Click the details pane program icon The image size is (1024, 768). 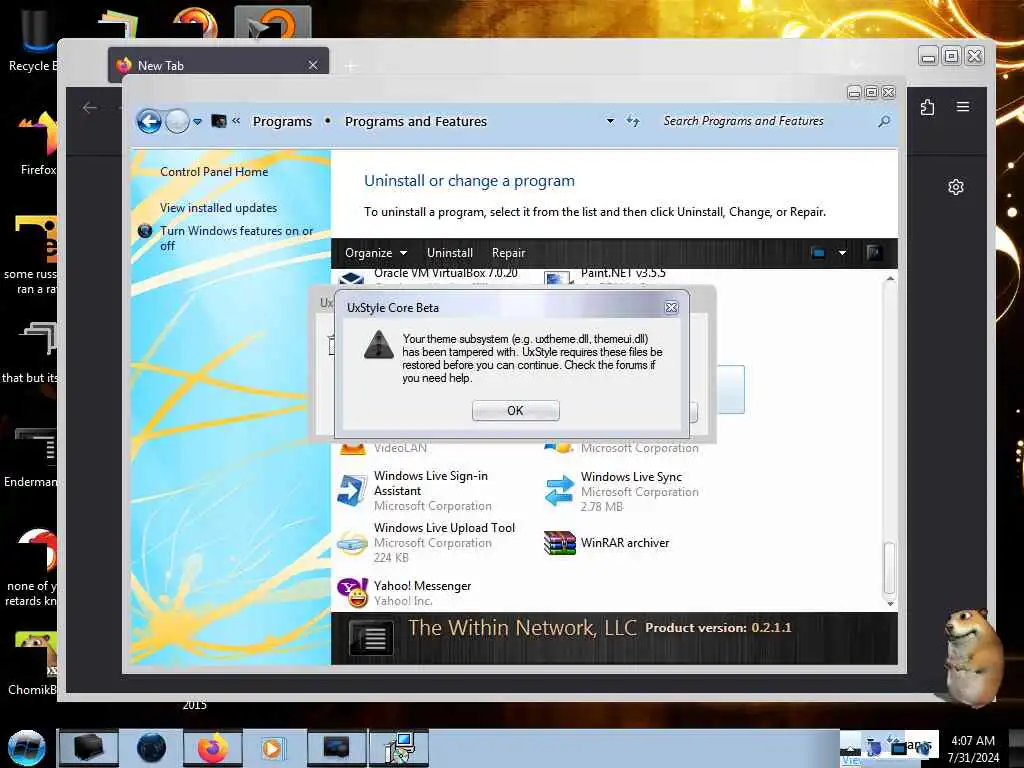coord(371,638)
